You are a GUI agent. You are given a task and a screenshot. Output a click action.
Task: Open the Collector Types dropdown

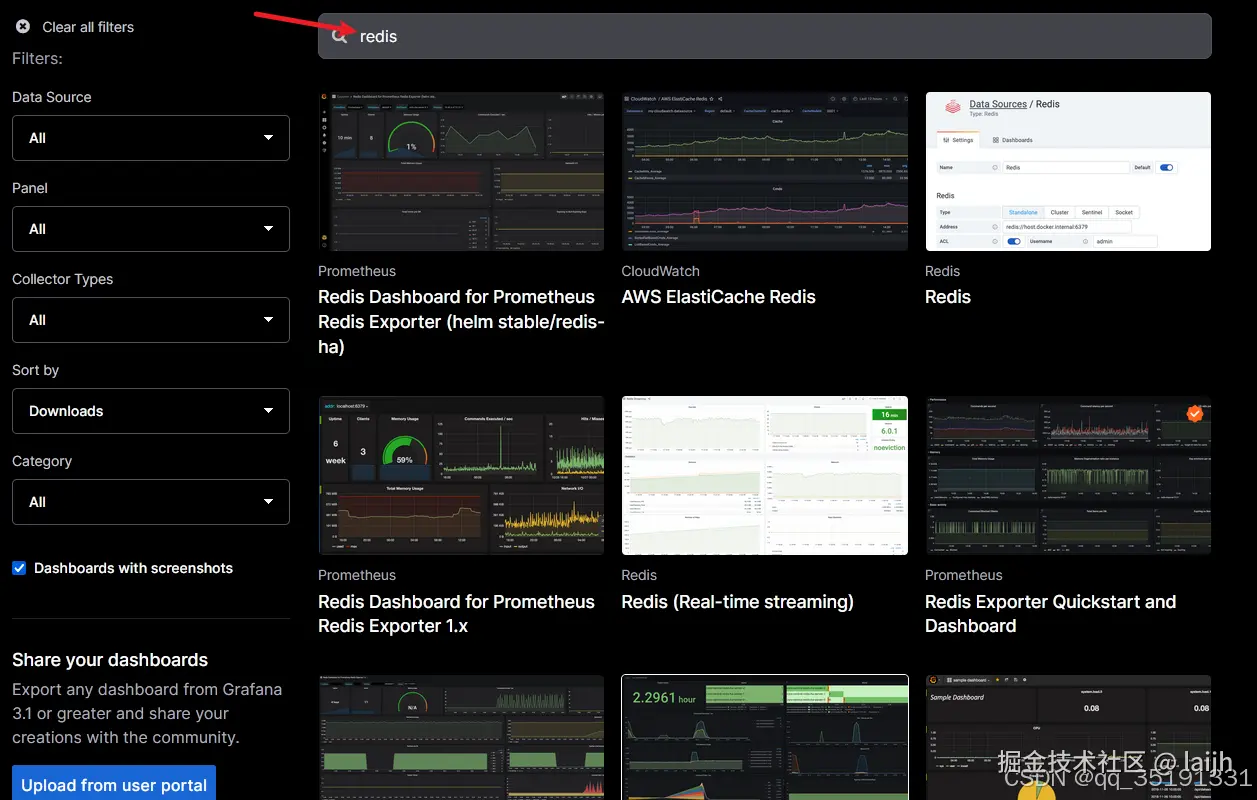[x=151, y=320]
